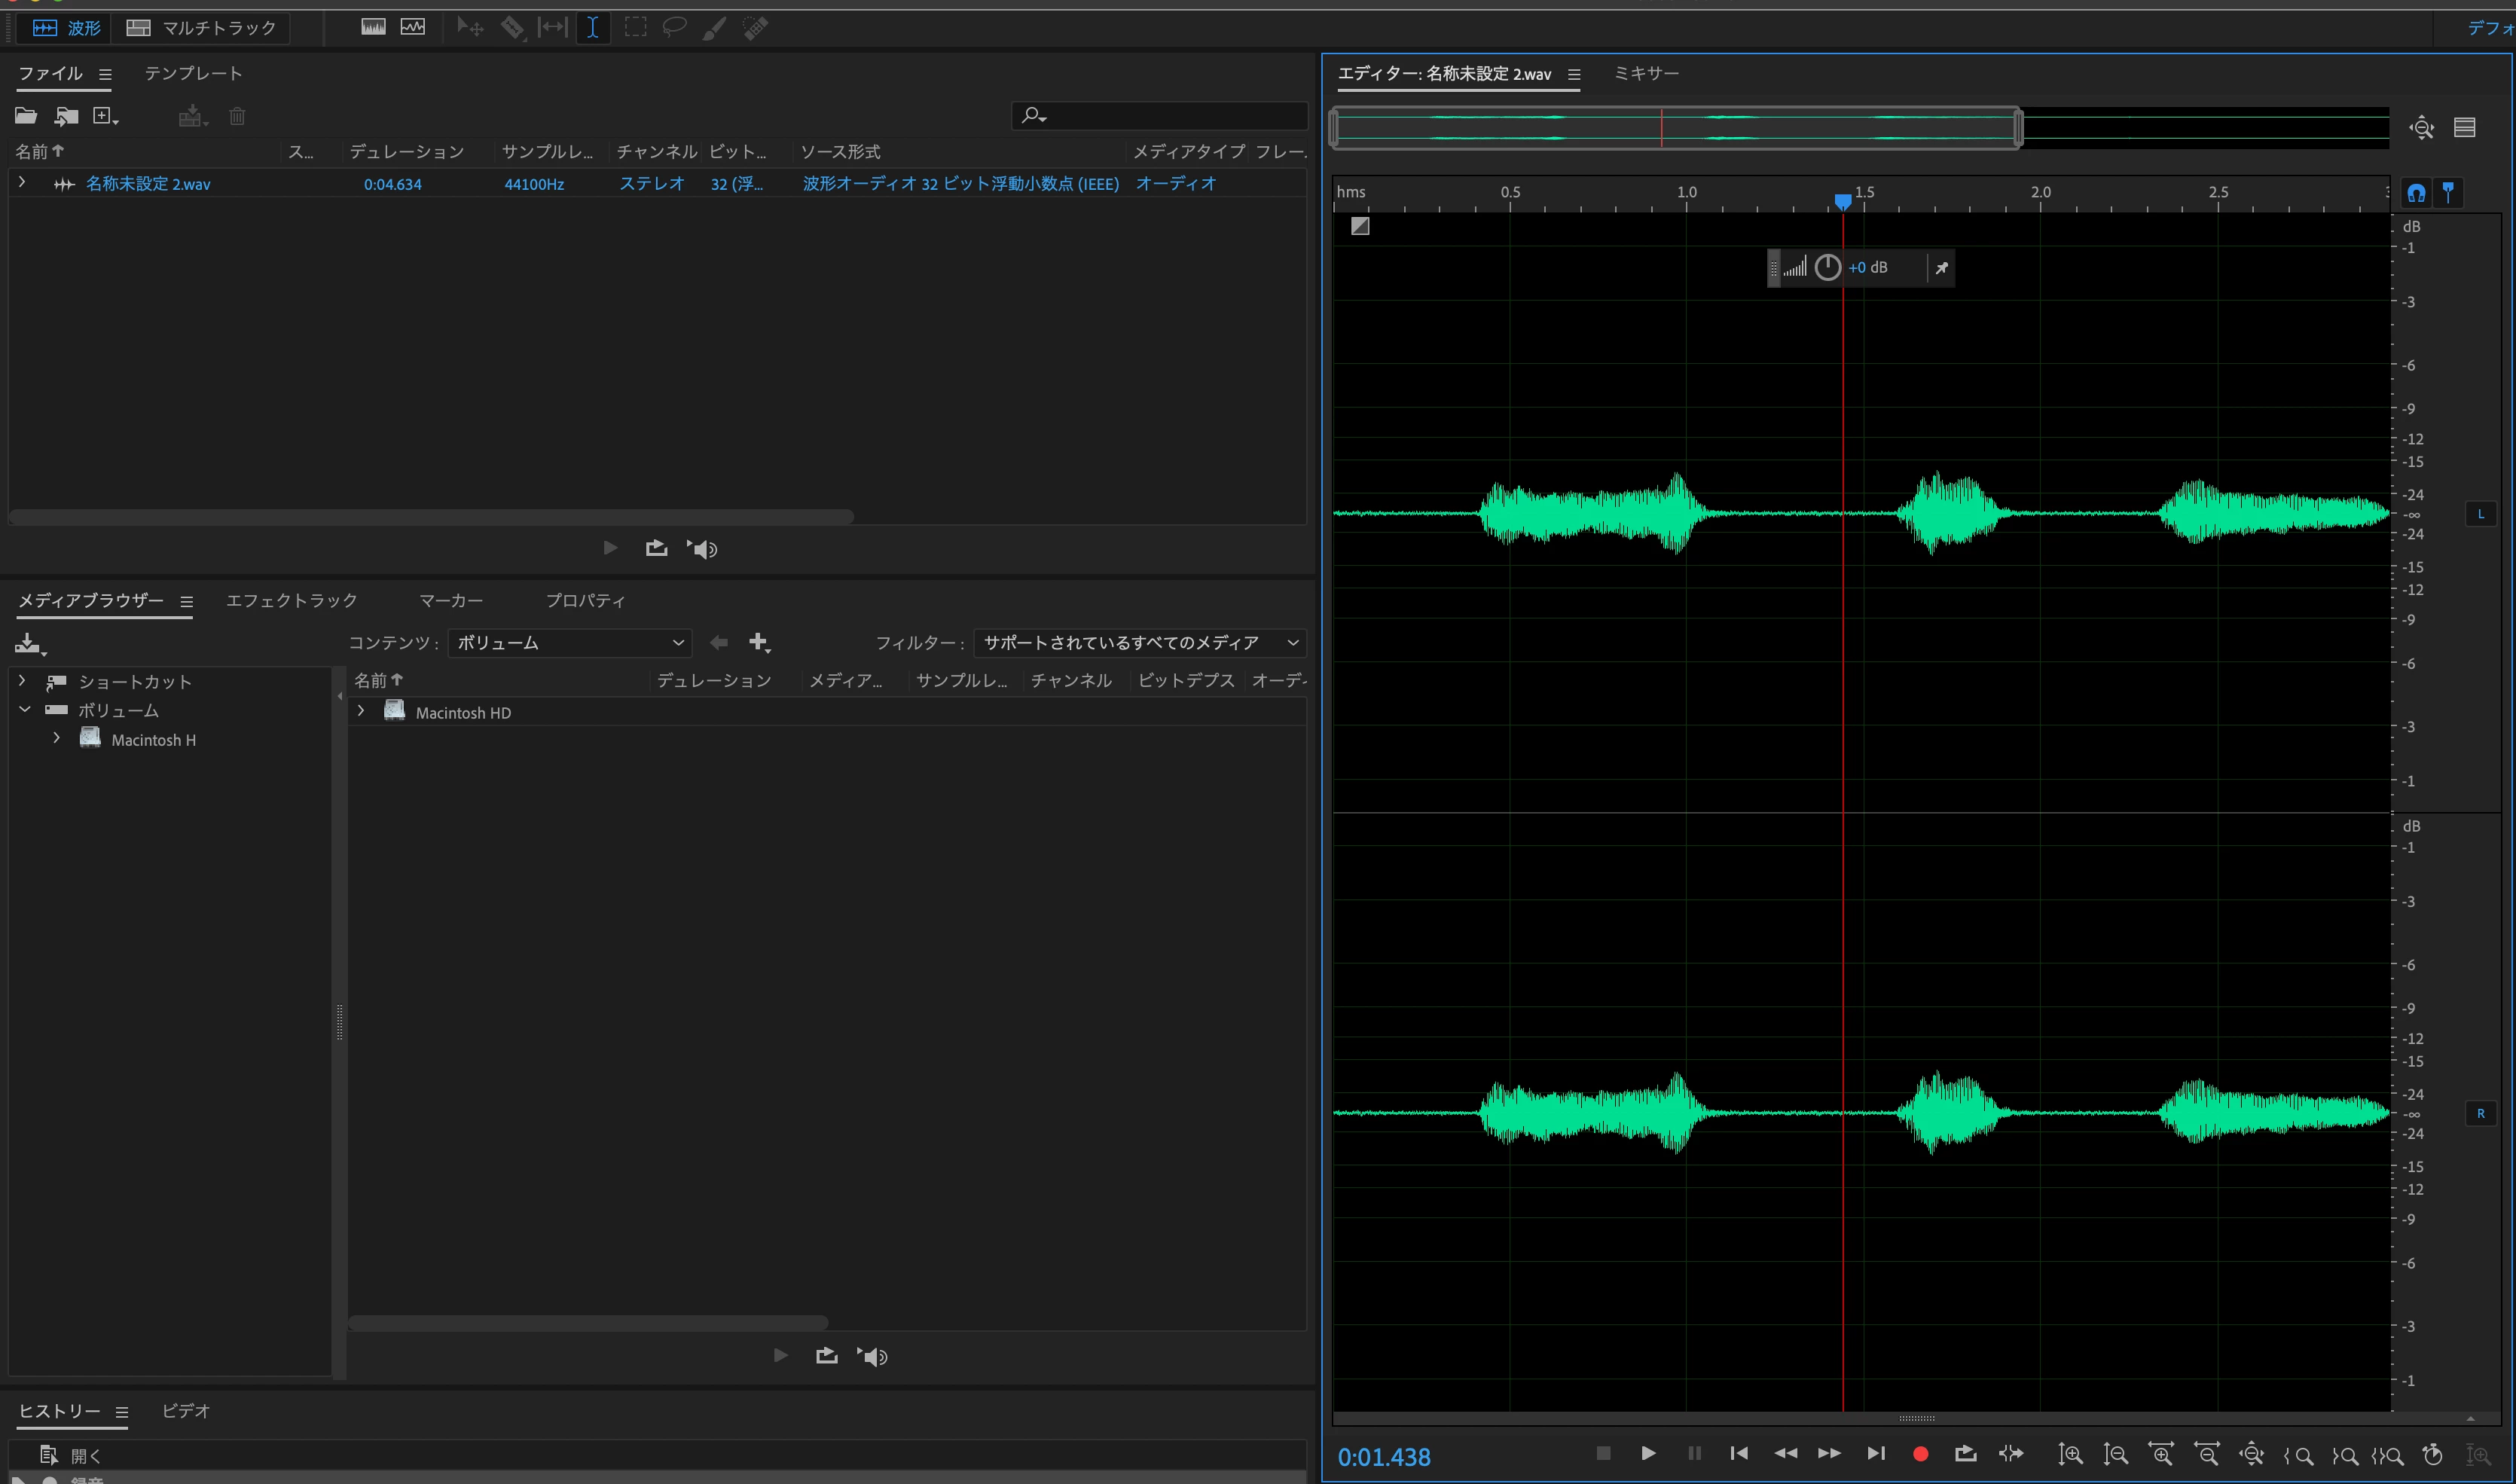This screenshot has height=1484, width=2516.
Task: Expand the ショートカット tree item
Action: coord(23,681)
